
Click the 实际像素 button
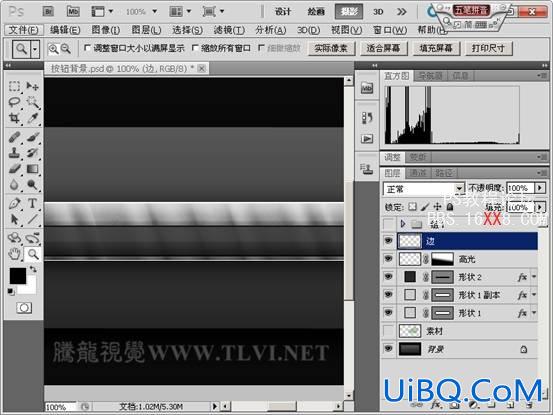point(332,48)
